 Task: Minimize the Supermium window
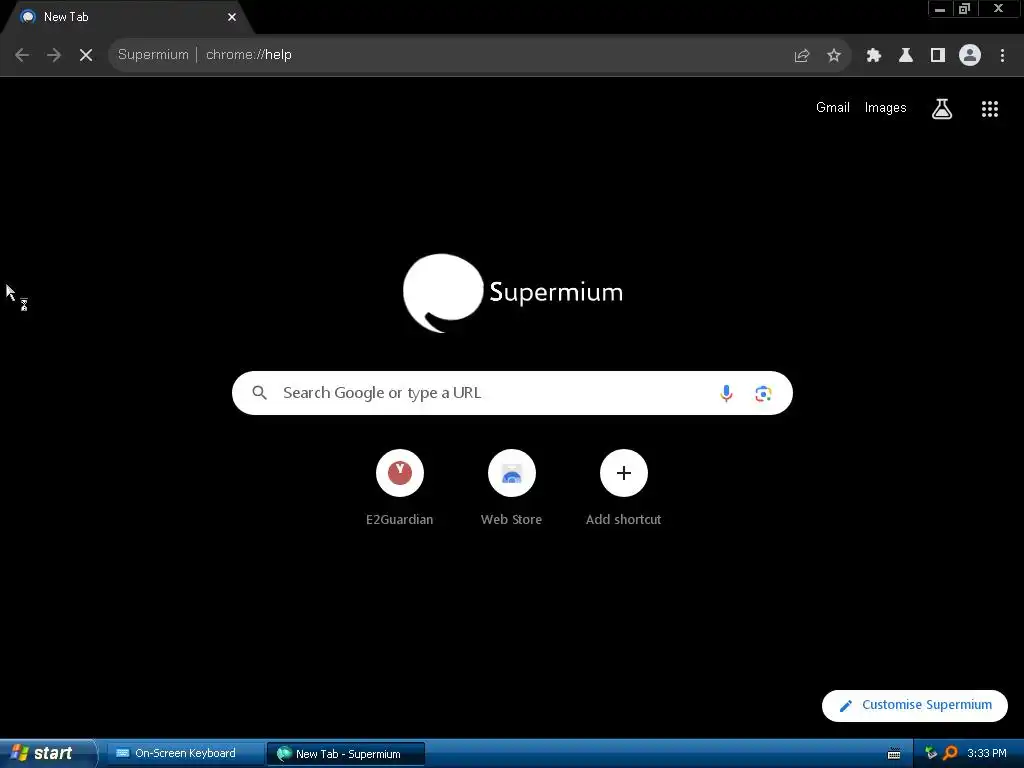(x=940, y=9)
